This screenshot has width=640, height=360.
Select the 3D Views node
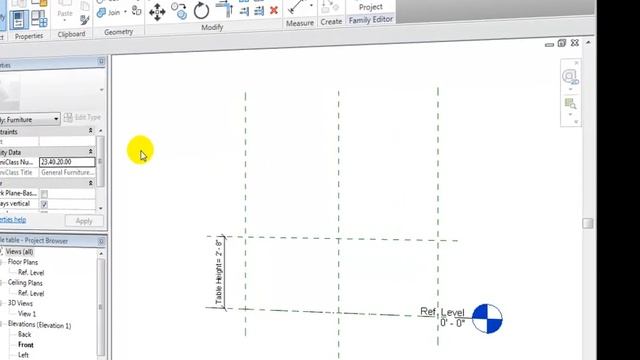tap(20, 303)
